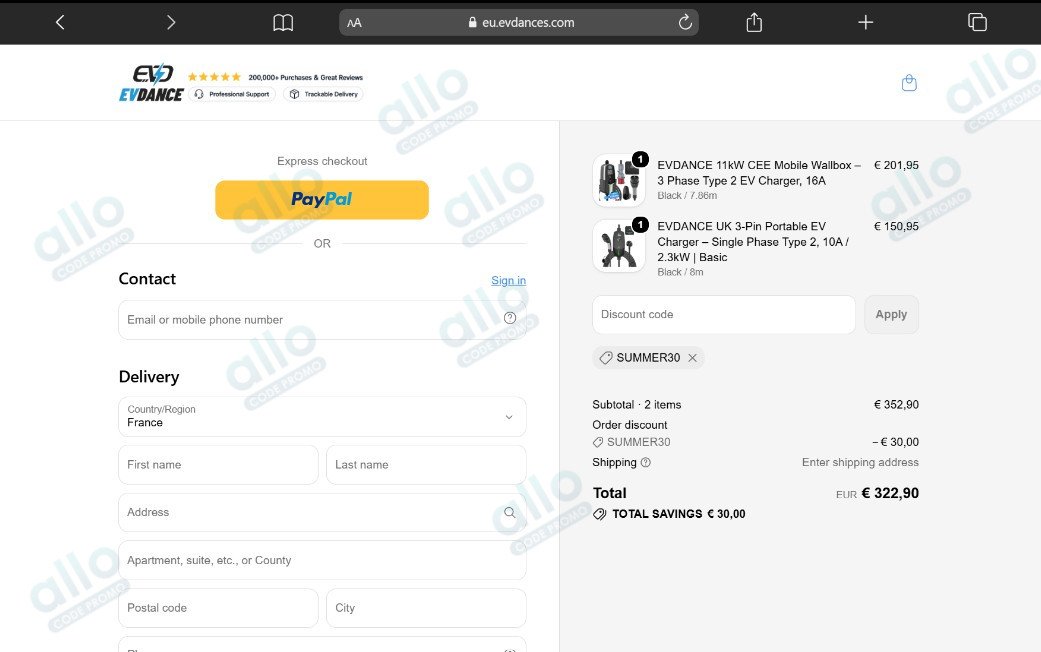Viewport: 1041px width, 652px height.
Task: Click the Enter shipping address text
Action: pos(860,462)
